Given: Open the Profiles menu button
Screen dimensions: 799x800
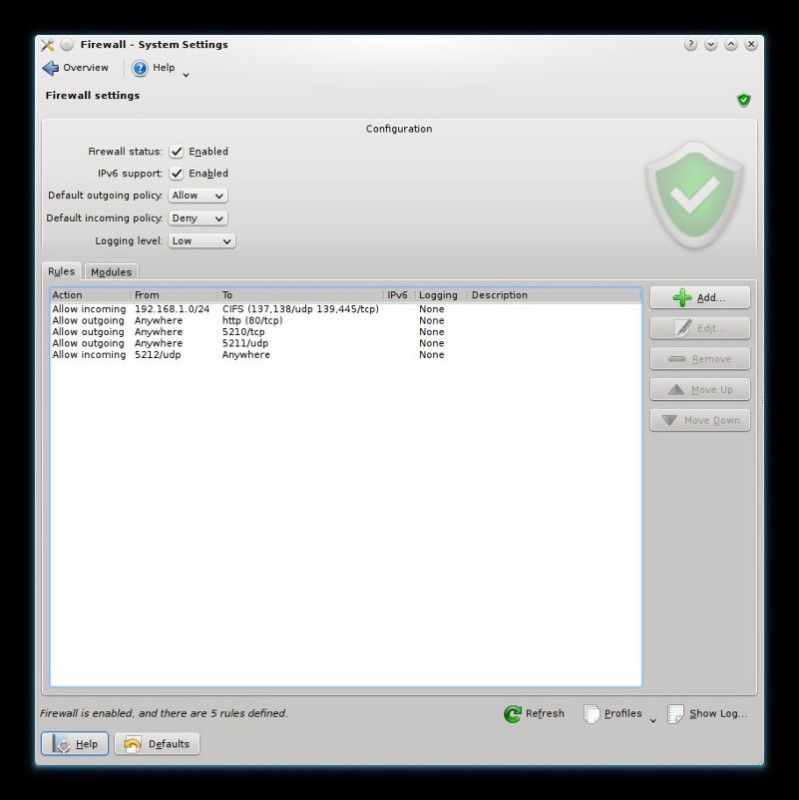Looking at the screenshot, I should 618,714.
